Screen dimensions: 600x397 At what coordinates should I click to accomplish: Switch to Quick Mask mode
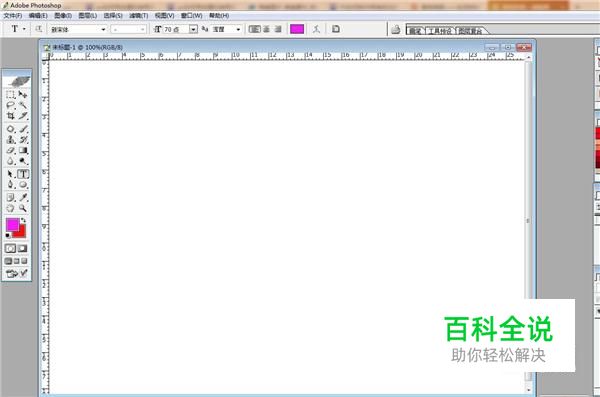[23, 248]
